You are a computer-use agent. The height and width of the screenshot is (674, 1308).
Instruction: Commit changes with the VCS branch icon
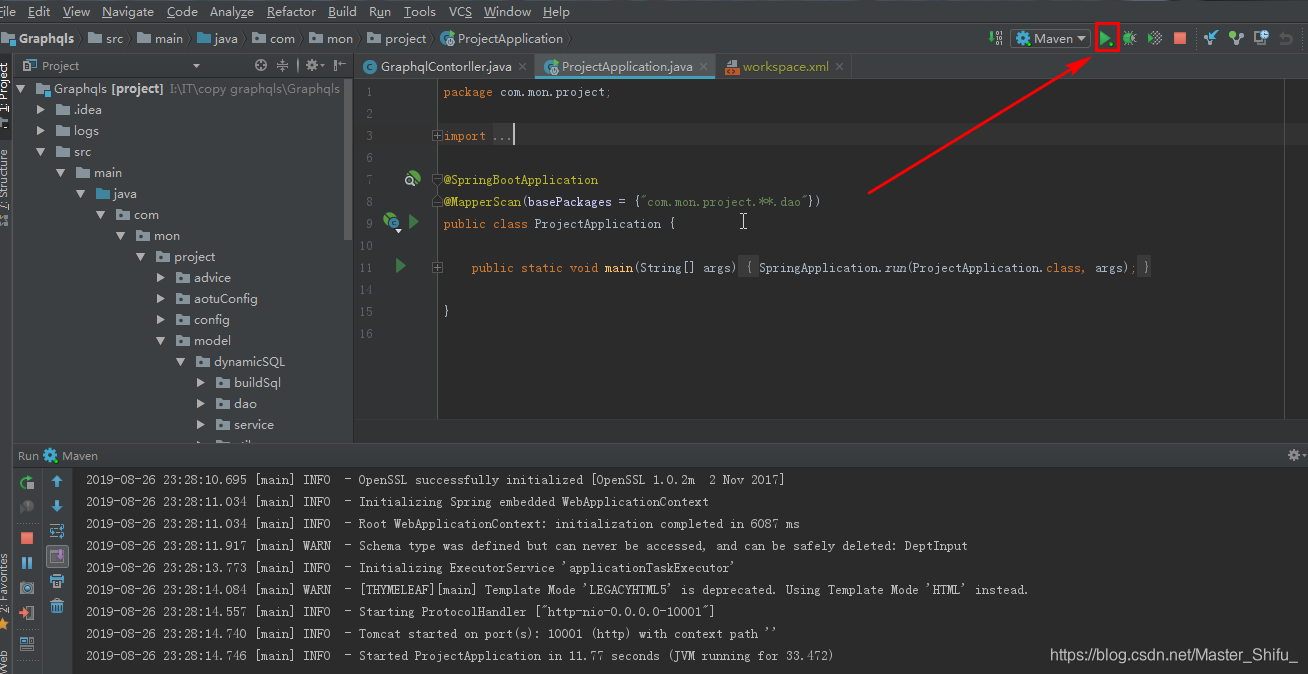pyautogui.click(x=1236, y=38)
